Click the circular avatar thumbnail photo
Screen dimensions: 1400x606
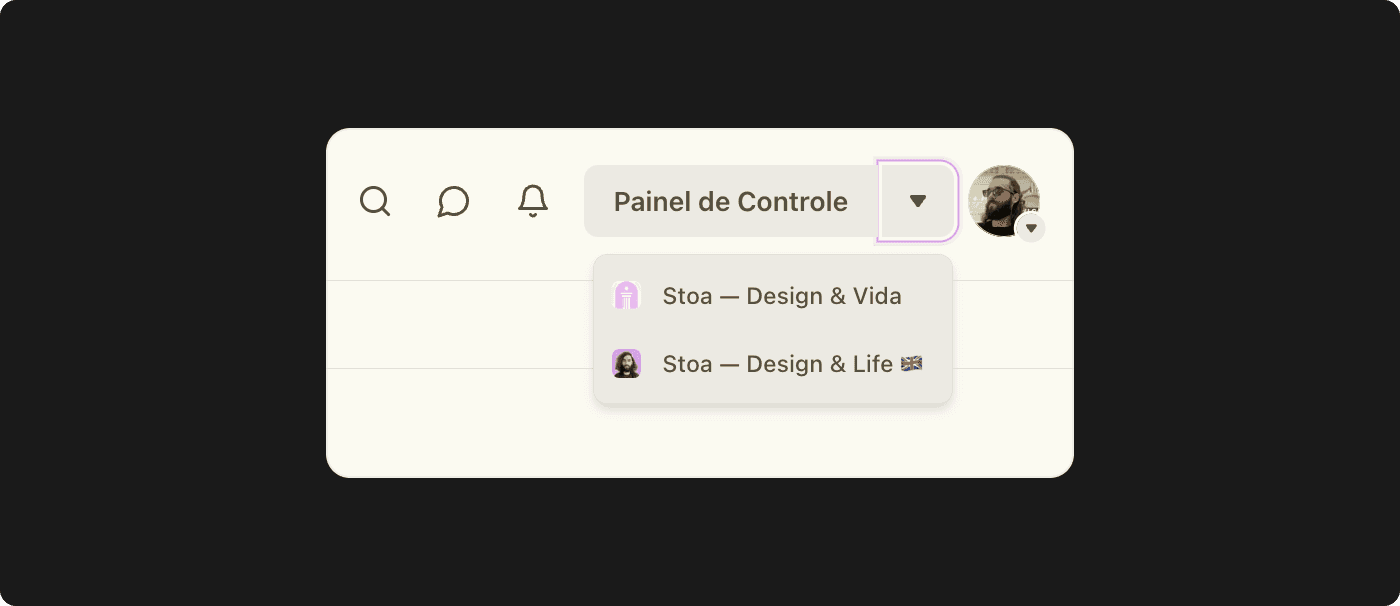[x=1004, y=199]
